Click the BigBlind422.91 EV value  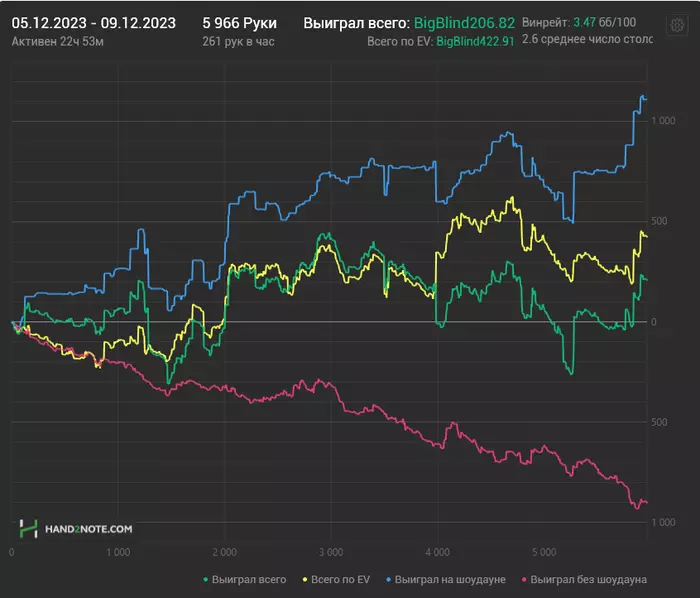tap(475, 41)
